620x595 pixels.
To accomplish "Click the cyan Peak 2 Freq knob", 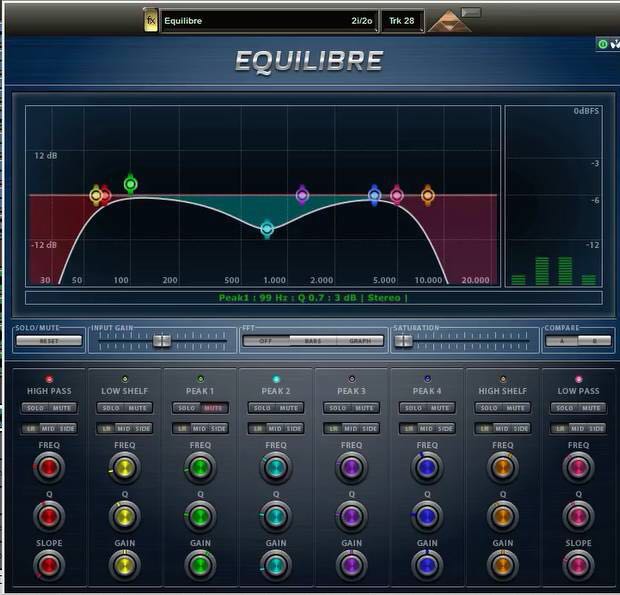I will tap(276, 468).
